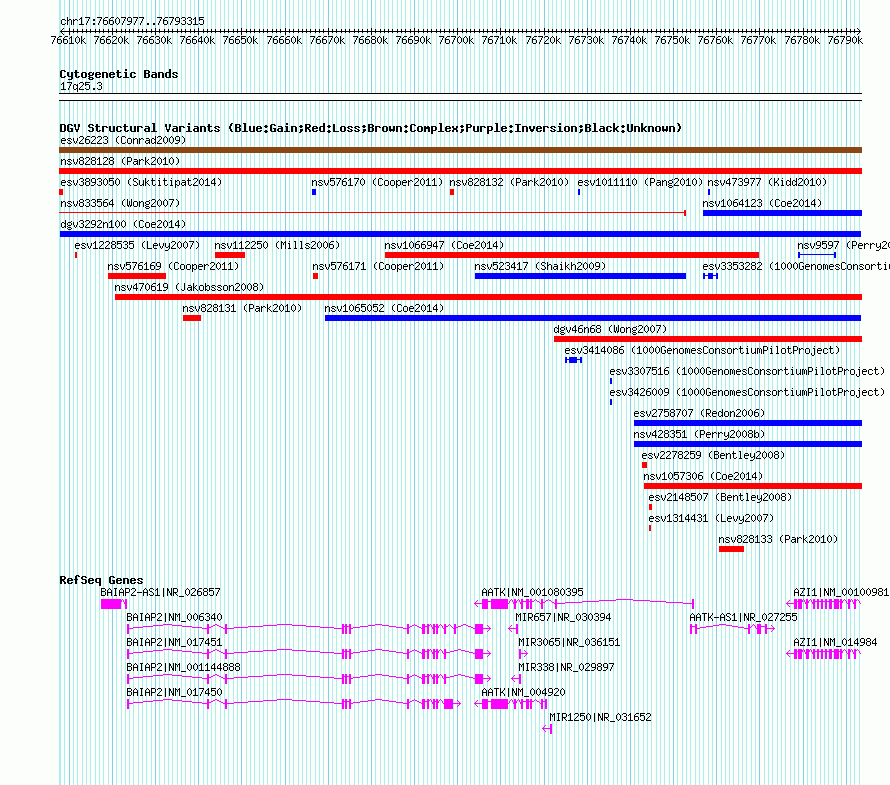The width and height of the screenshot is (890, 785).
Task: Open the esv3307516 variant label
Action: [747, 371]
